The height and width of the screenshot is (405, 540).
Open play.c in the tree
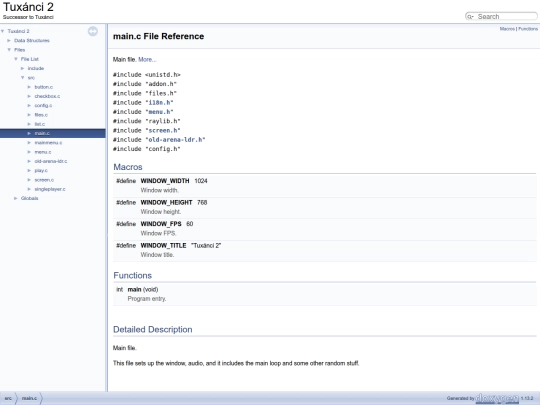click(41, 170)
